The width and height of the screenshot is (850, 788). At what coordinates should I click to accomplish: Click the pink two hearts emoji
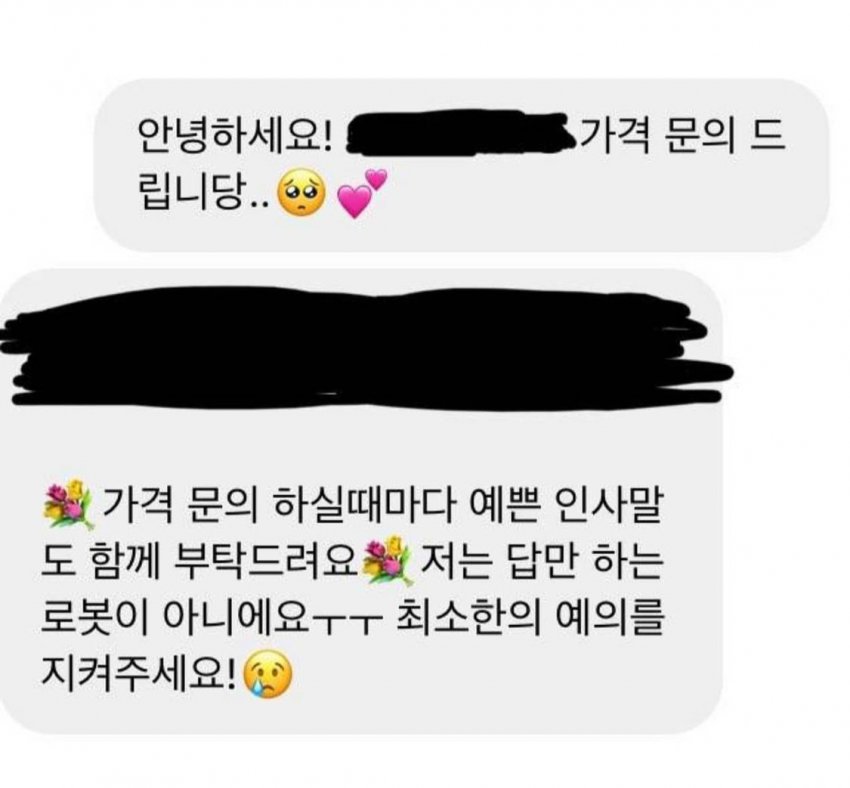[x=362, y=193]
